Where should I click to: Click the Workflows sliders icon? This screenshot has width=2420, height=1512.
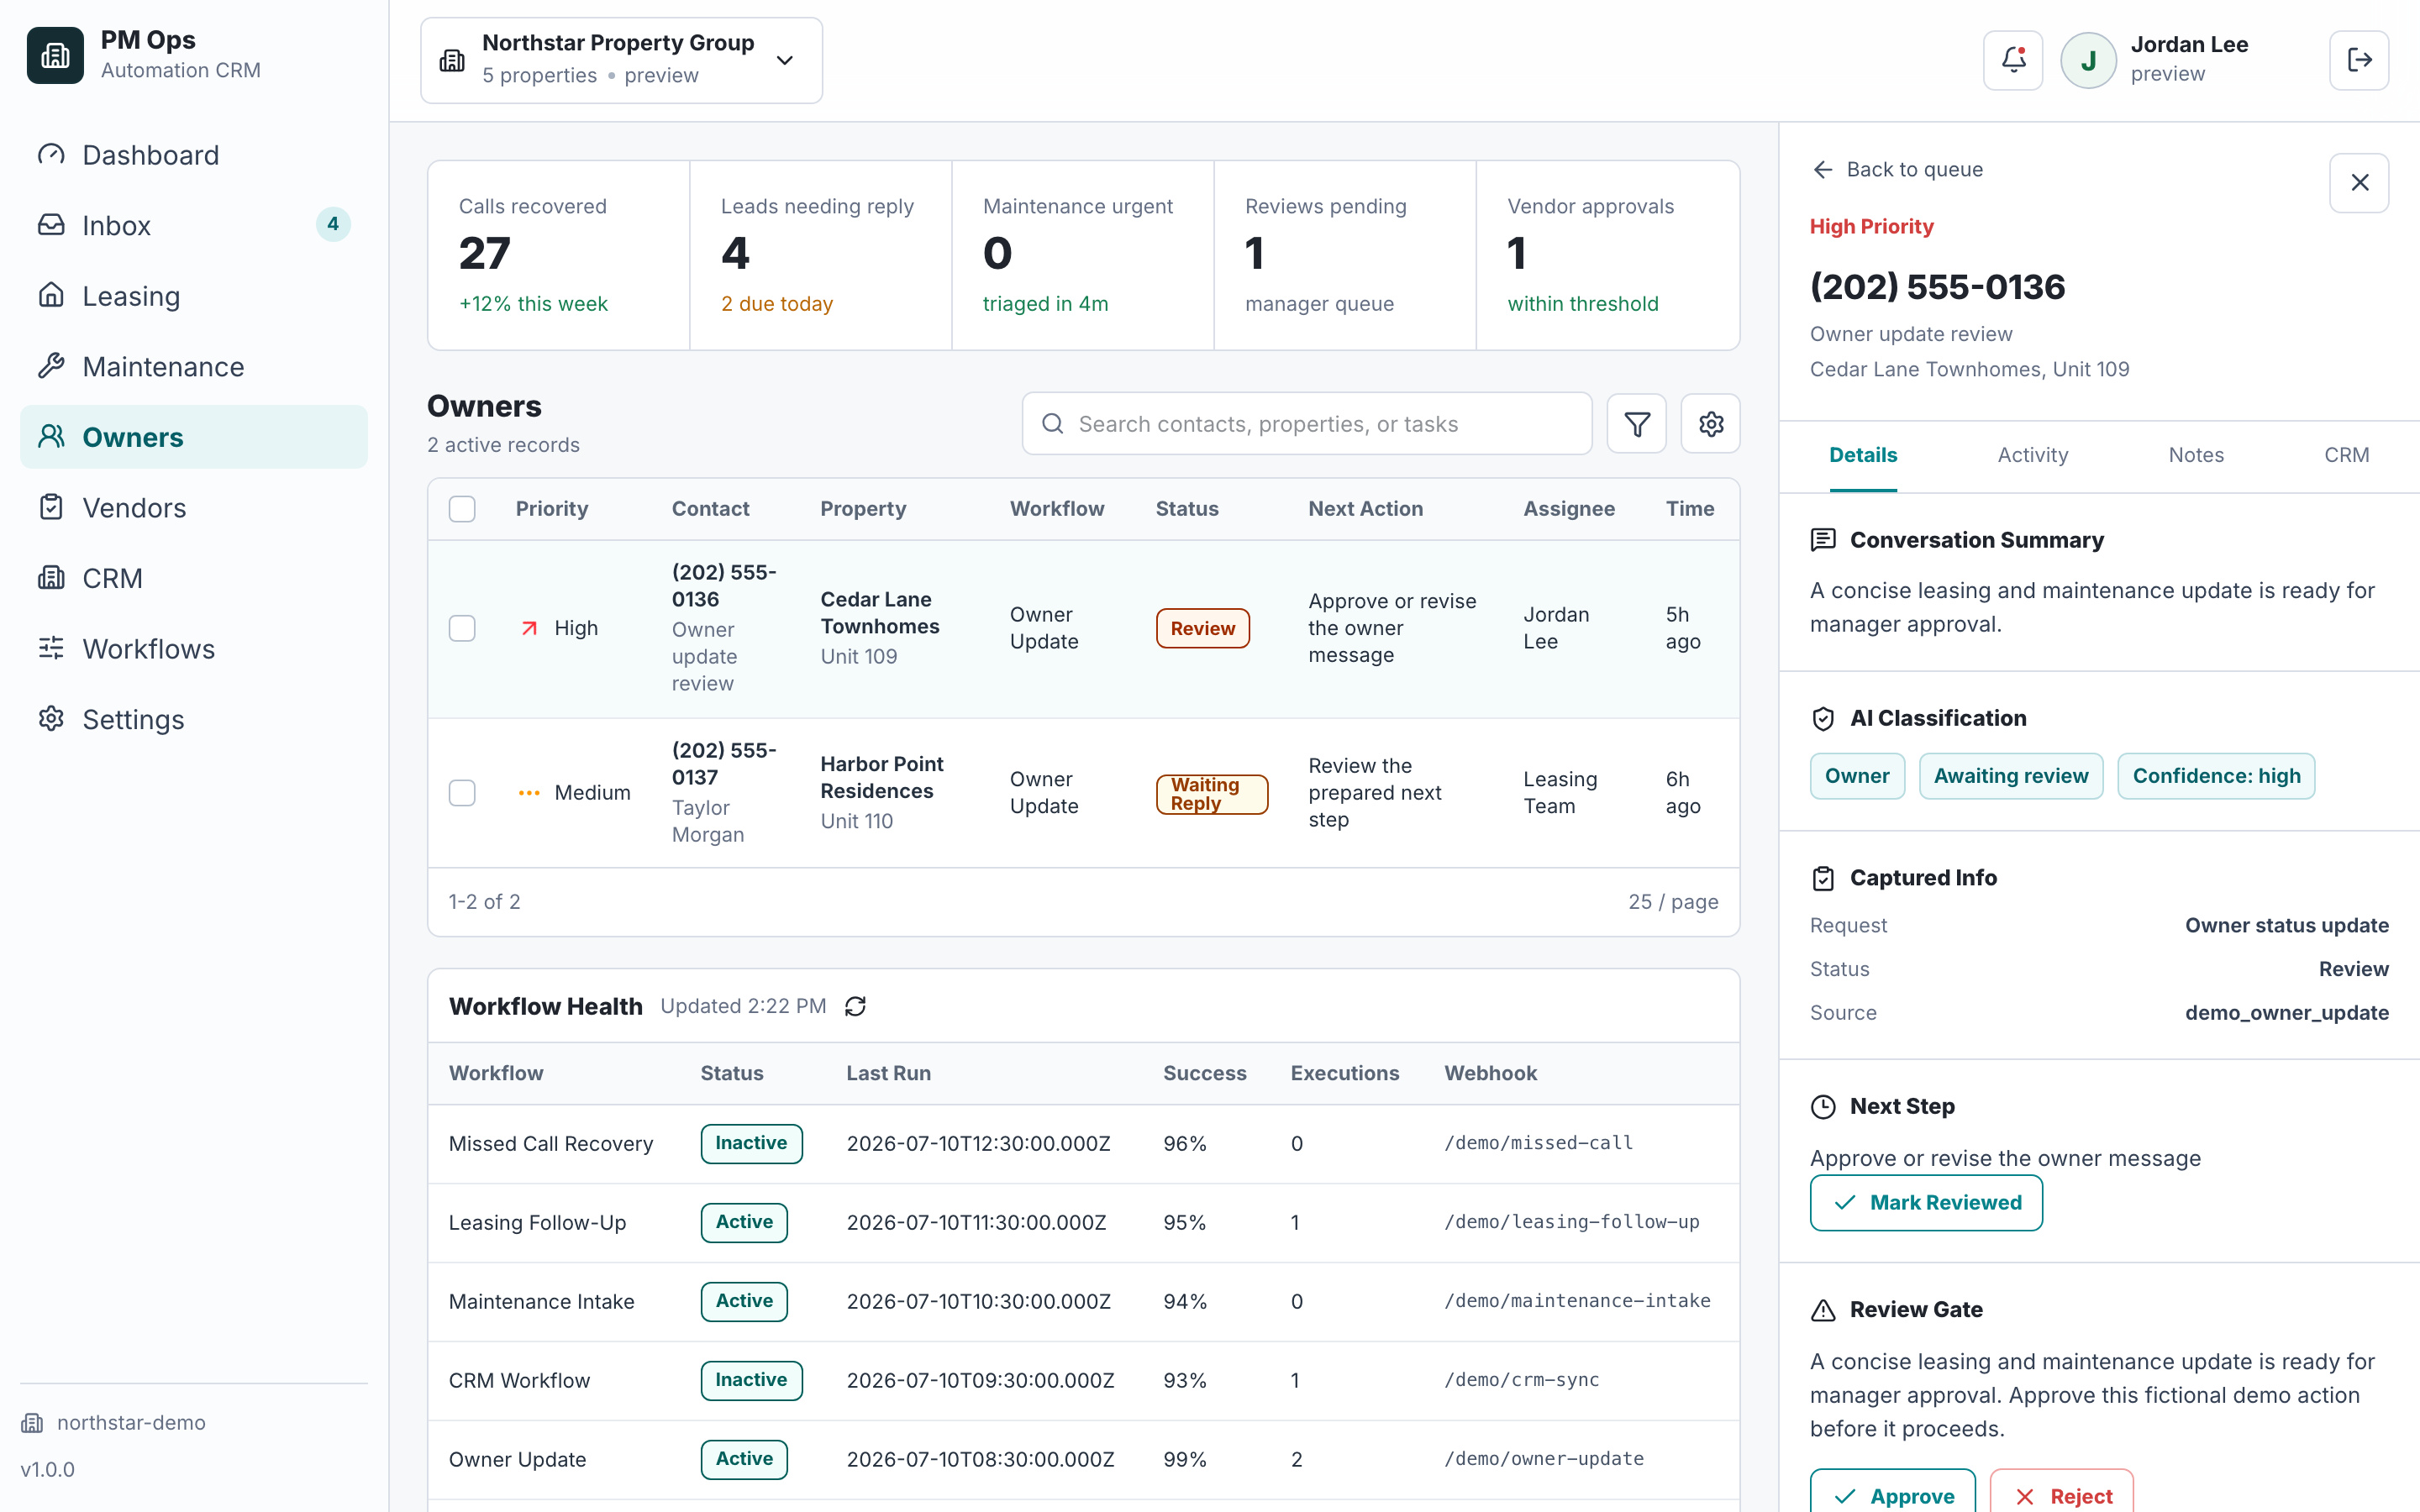pyautogui.click(x=51, y=648)
